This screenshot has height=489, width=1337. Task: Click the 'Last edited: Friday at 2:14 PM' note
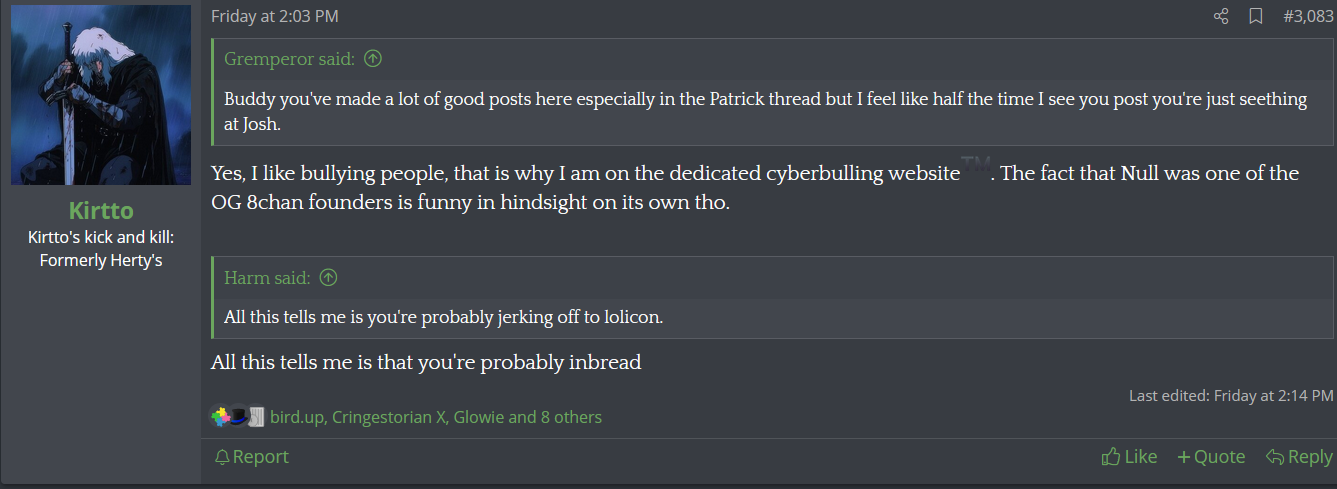click(x=1231, y=396)
